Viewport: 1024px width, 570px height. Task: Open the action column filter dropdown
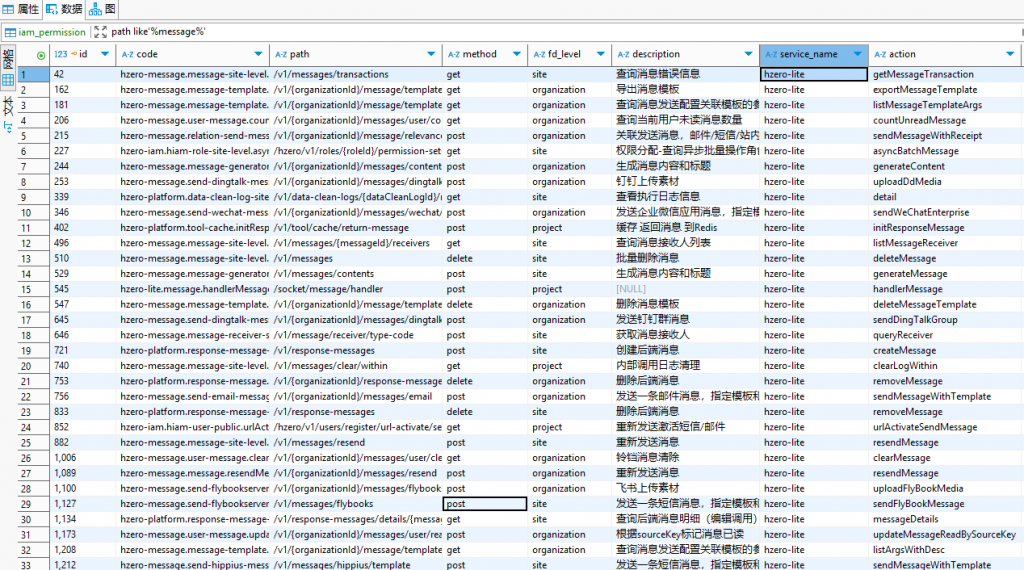pyautogui.click(x=1016, y=54)
